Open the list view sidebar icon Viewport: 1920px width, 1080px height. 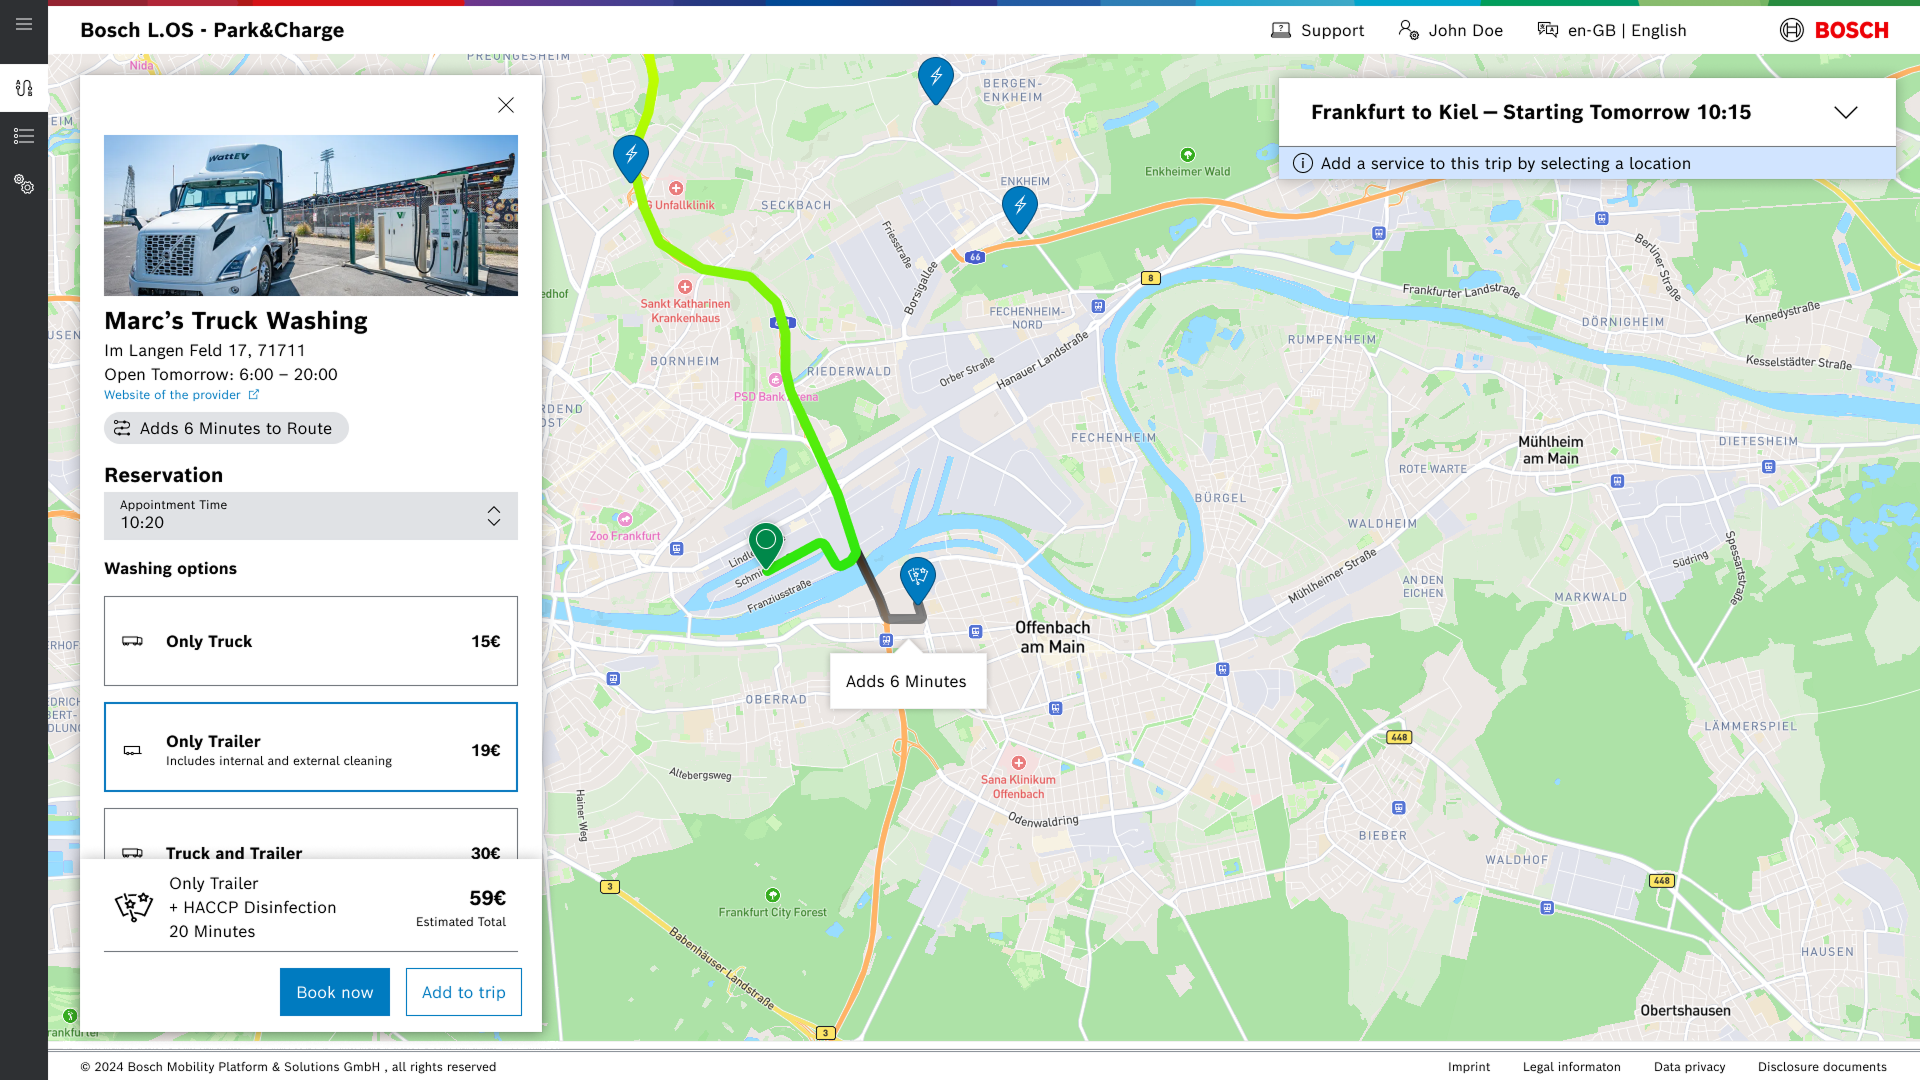(x=24, y=136)
